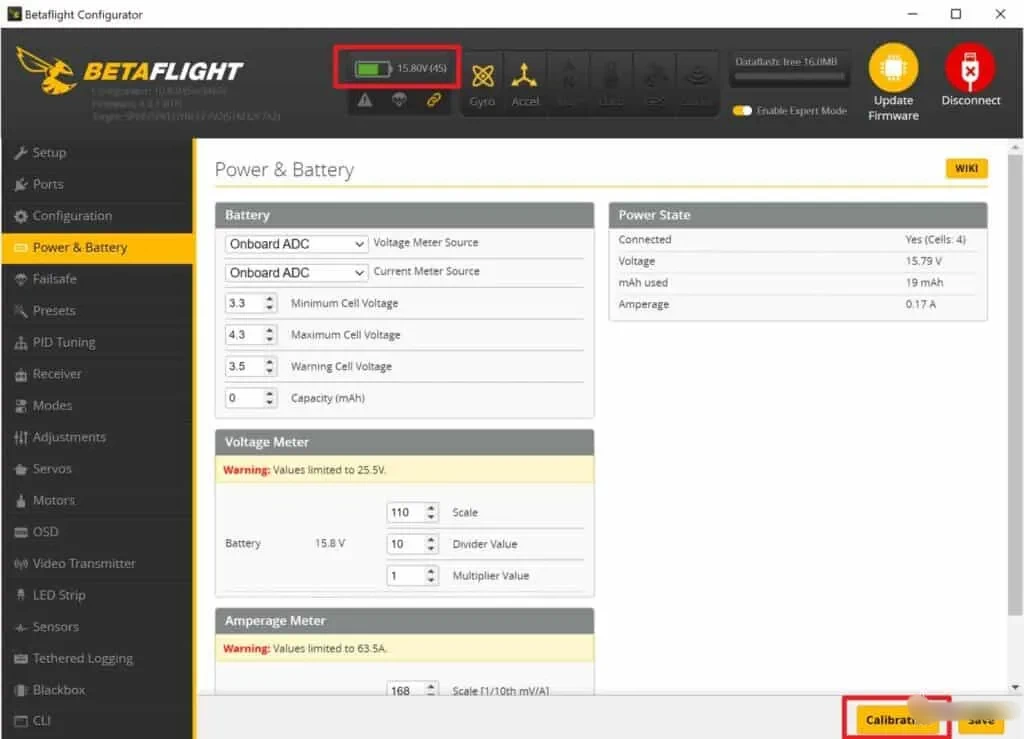The width and height of the screenshot is (1024, 739).
Task: Click the Capacity (mAh) input field
Action: tap(251, 398)
